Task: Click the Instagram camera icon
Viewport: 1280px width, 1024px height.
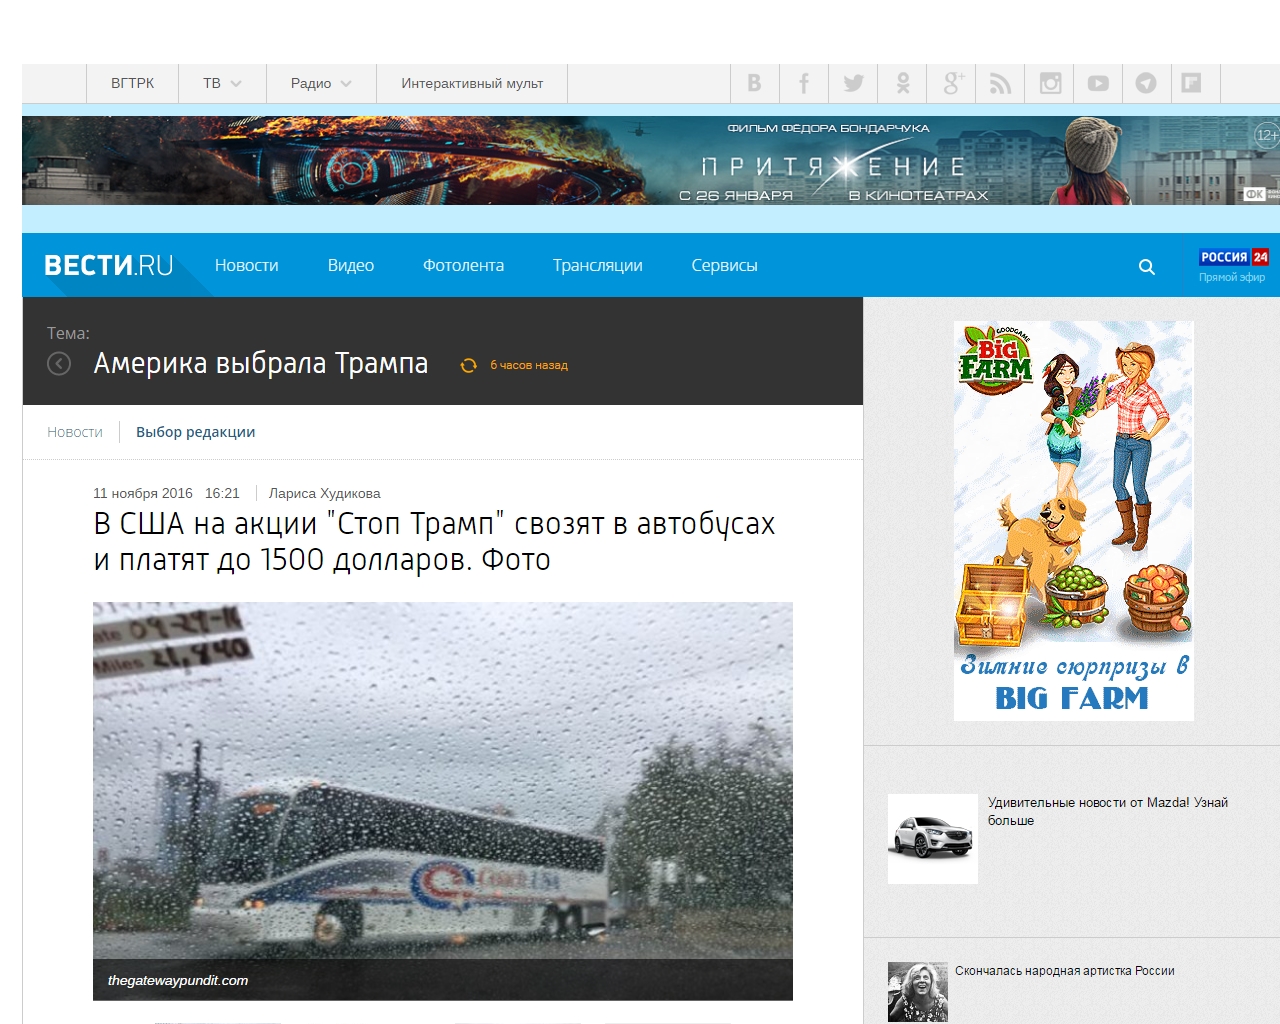Action: coord(1050,84)
